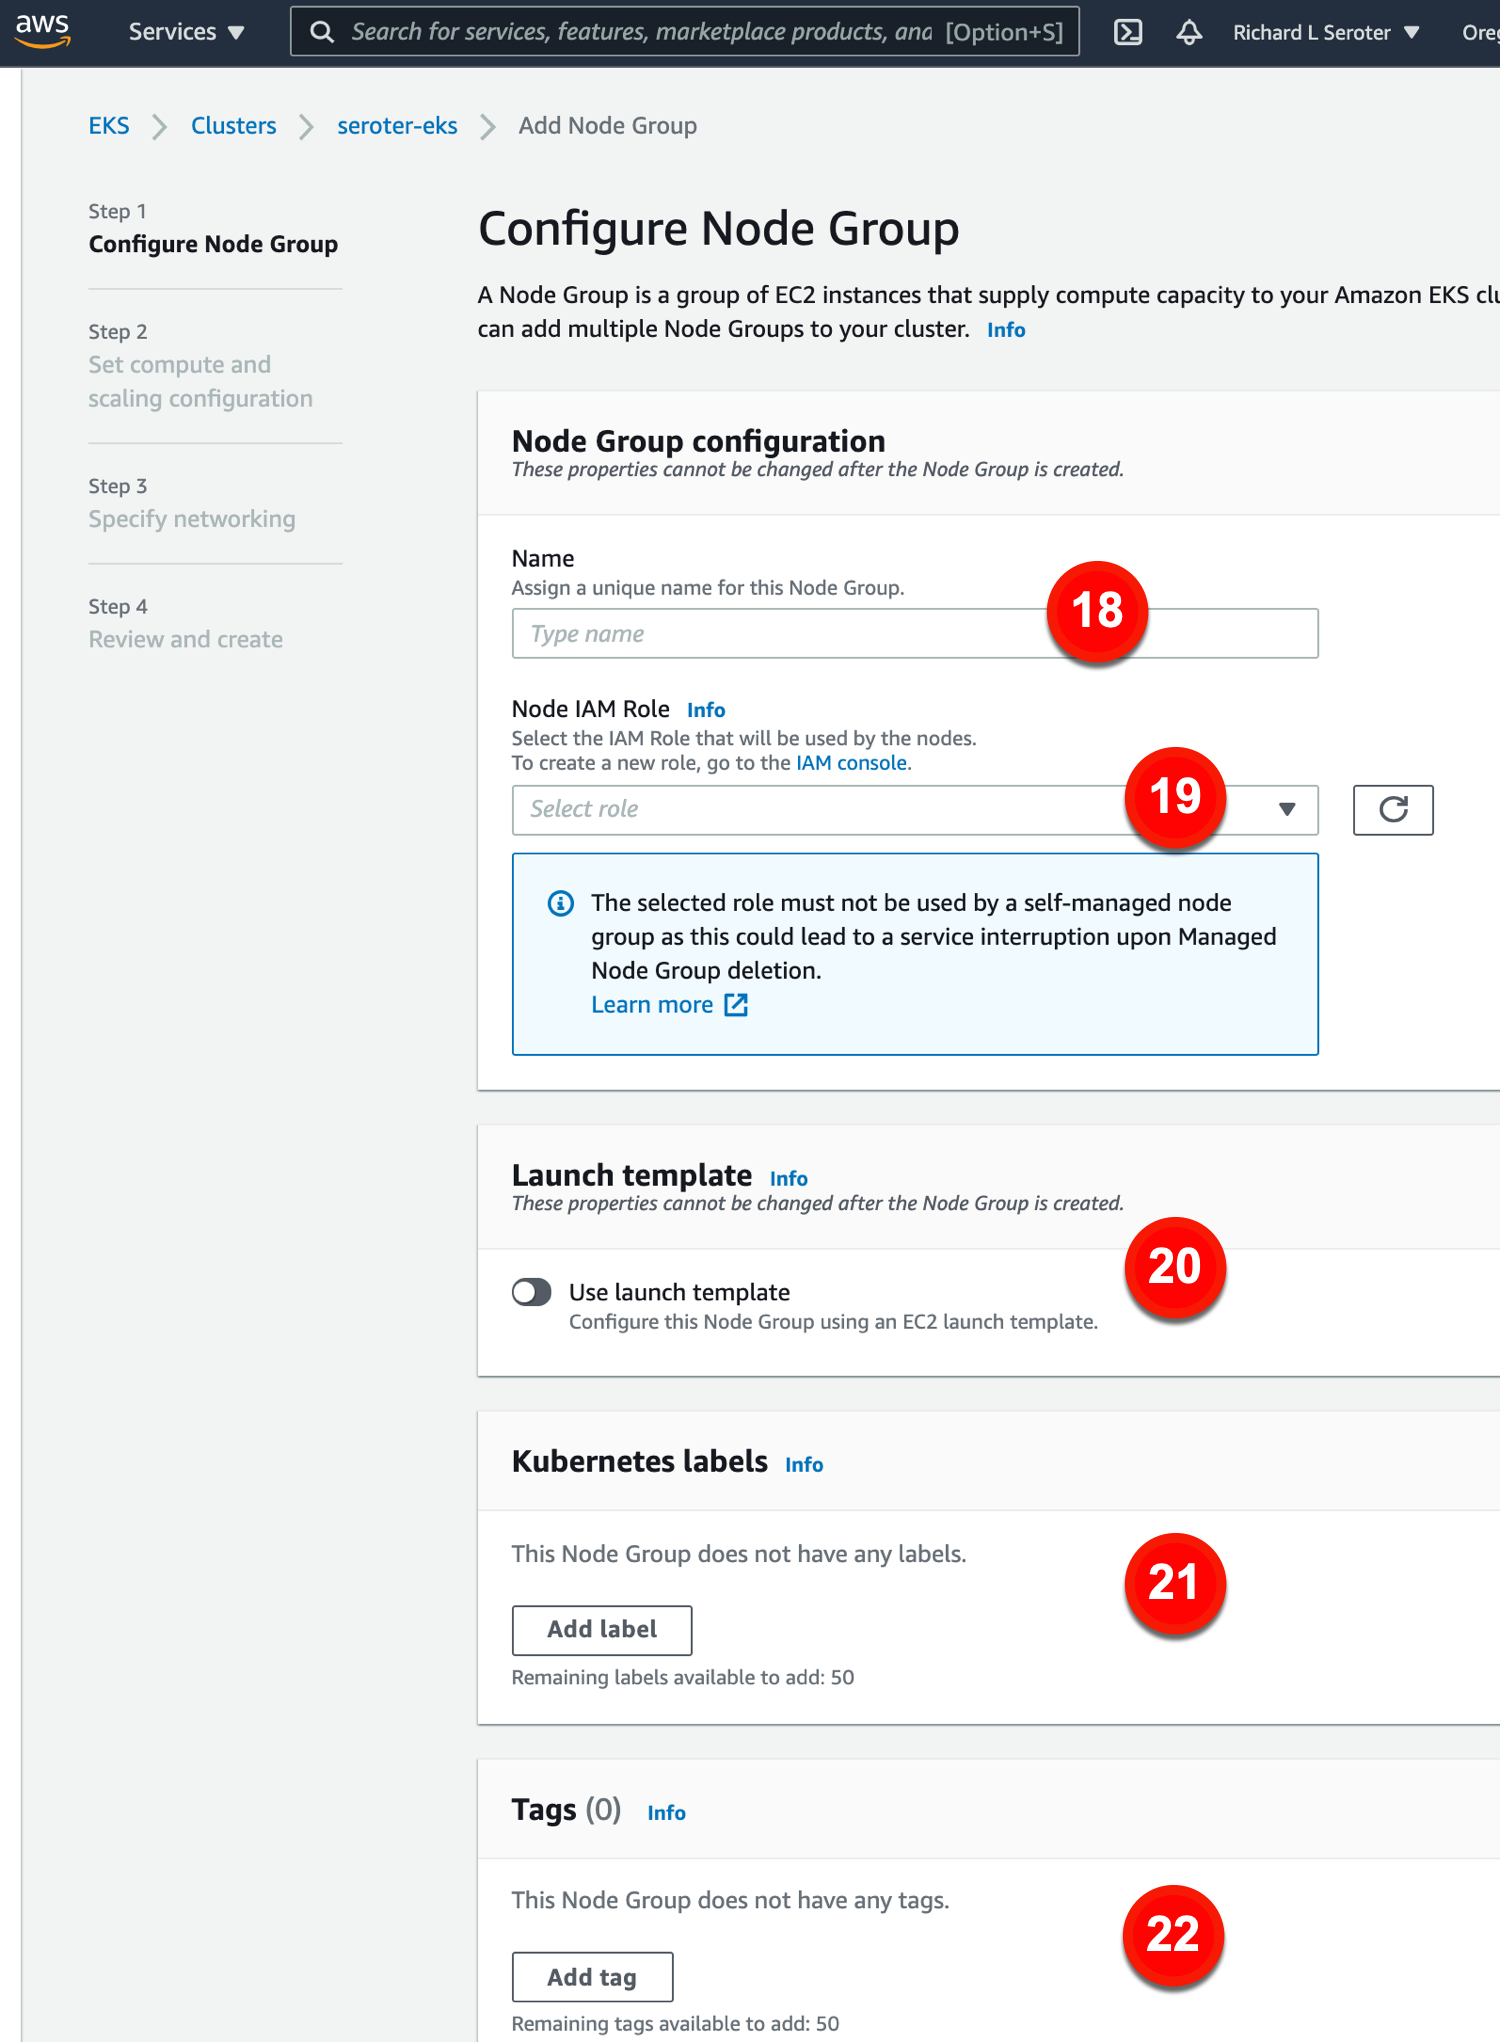Click the search magnifier icon
The width and height of the screenshot is (1500, 2042).
tap(322, 32)
